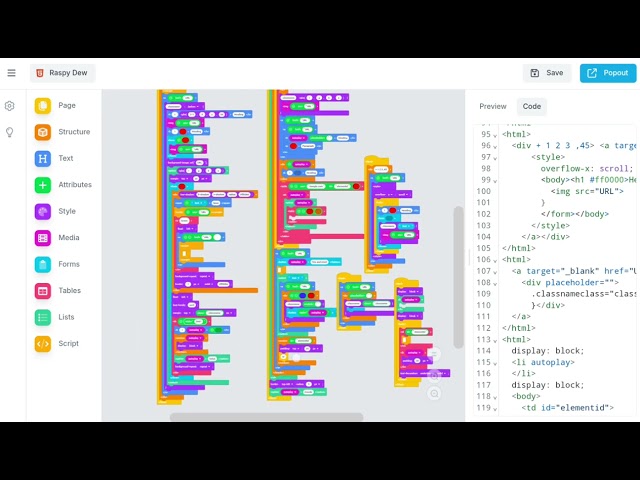Open the hamburger menu

click(11, 73)
